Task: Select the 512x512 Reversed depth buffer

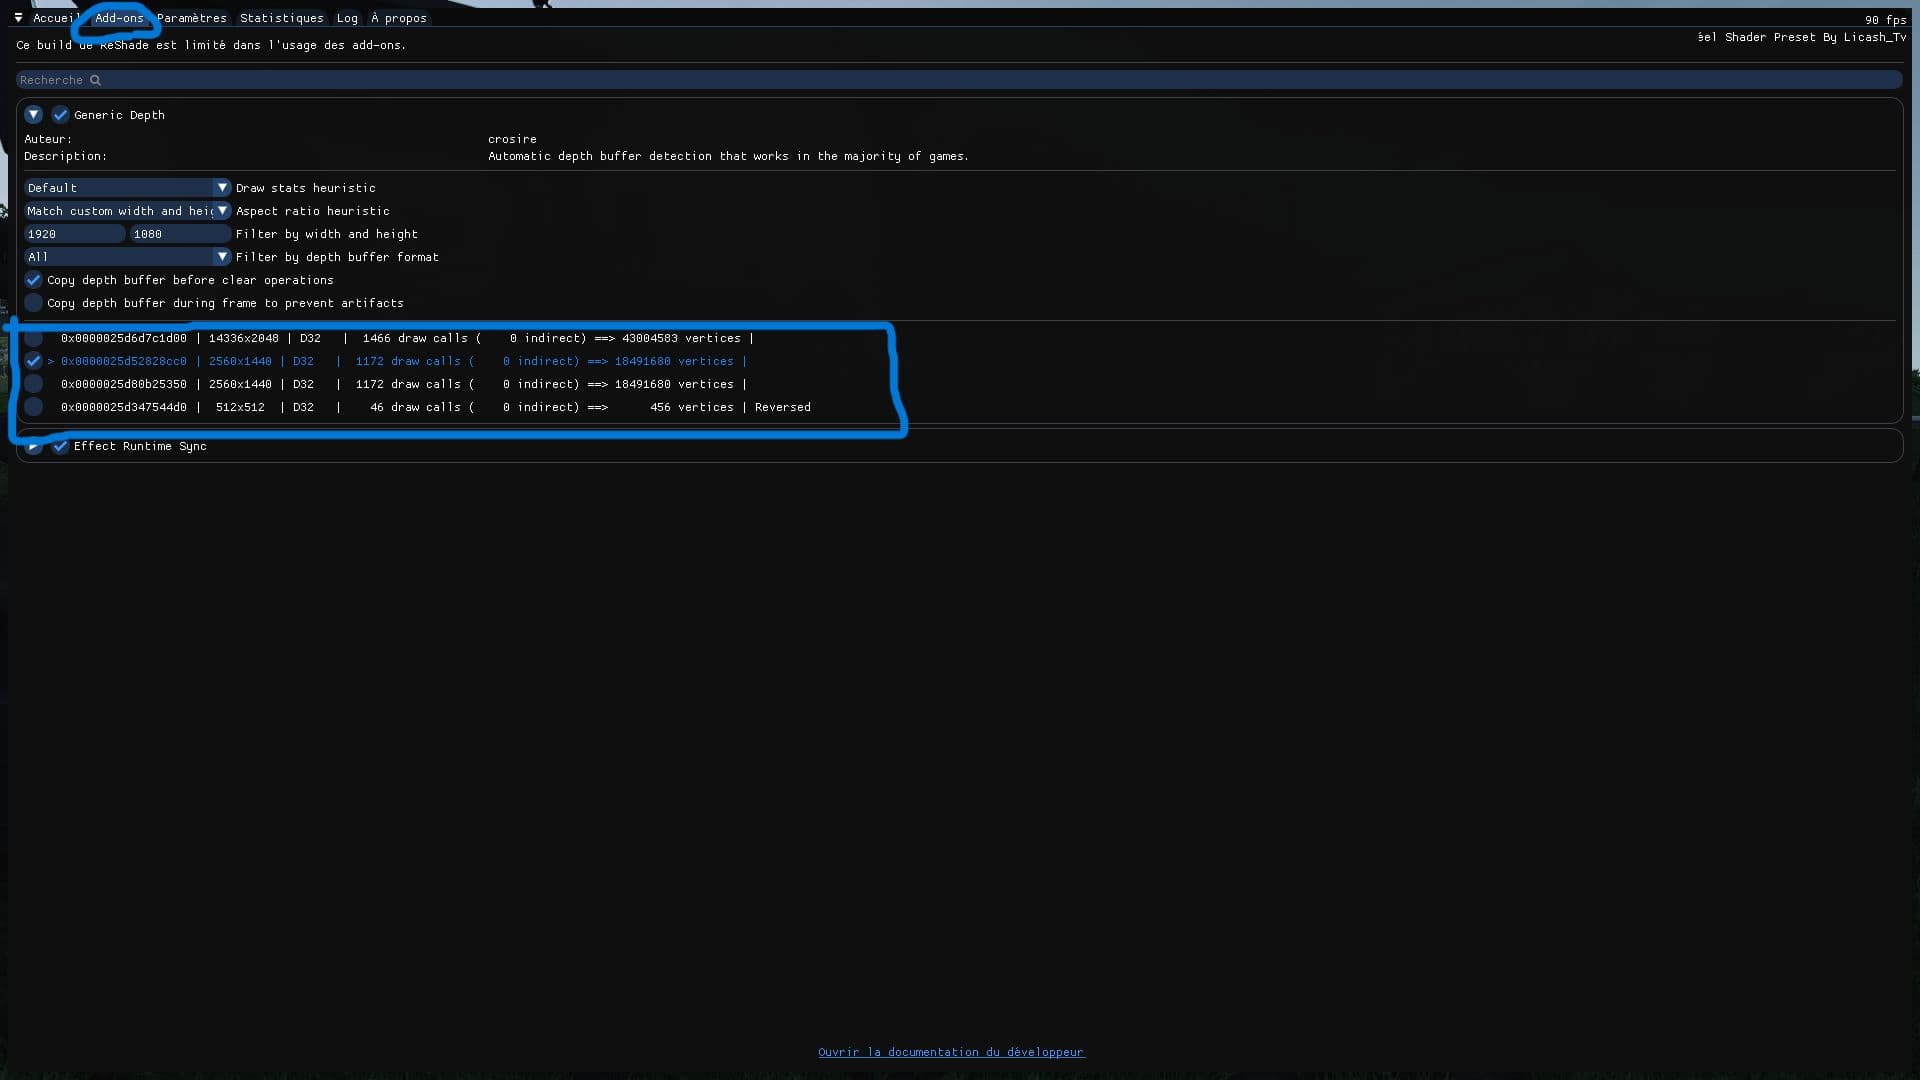Action: [x=34, y=407]
